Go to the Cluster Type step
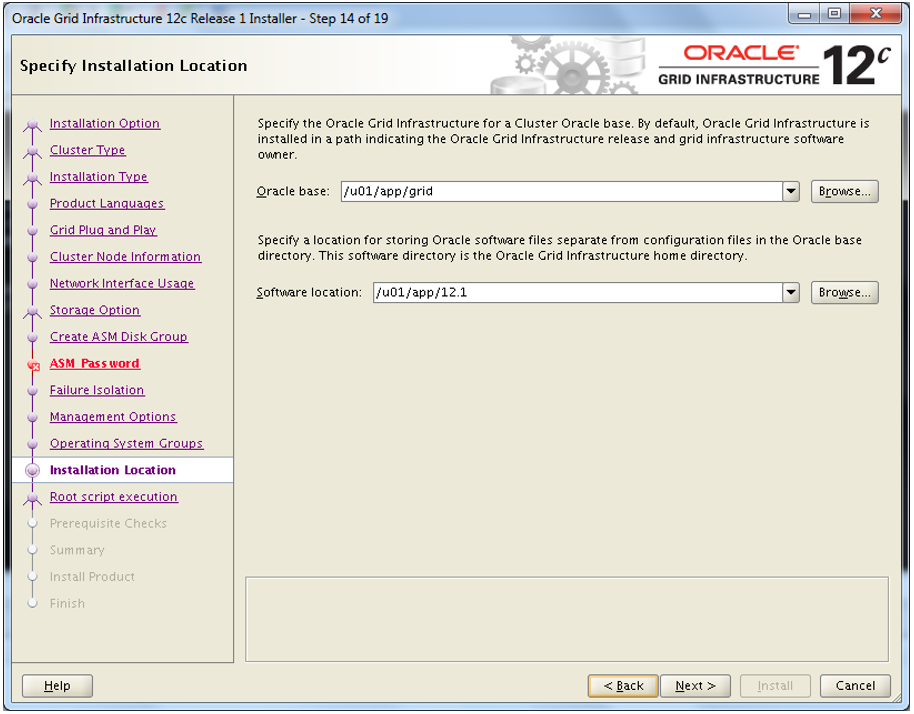 click(87, 150)
